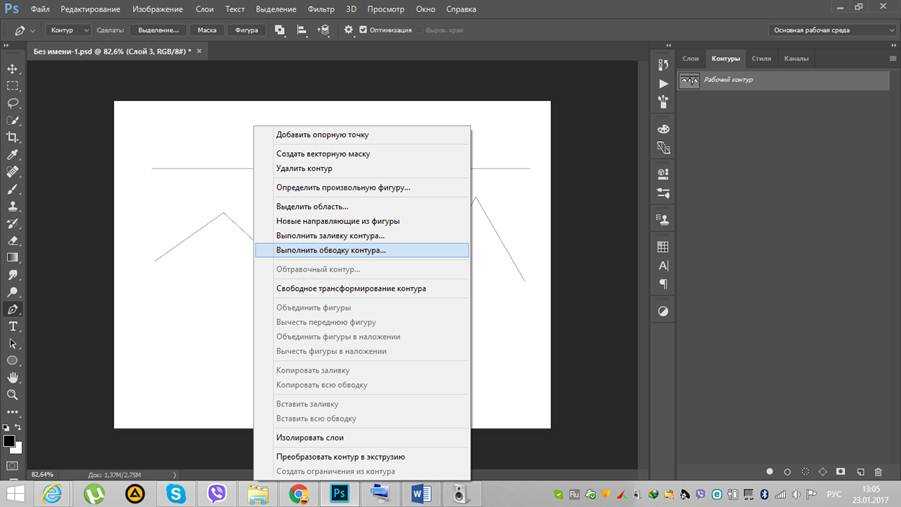The image size is (901, 507).
Task: Choose the Zoom magnifier tool
Action: (x=13, y=394)
